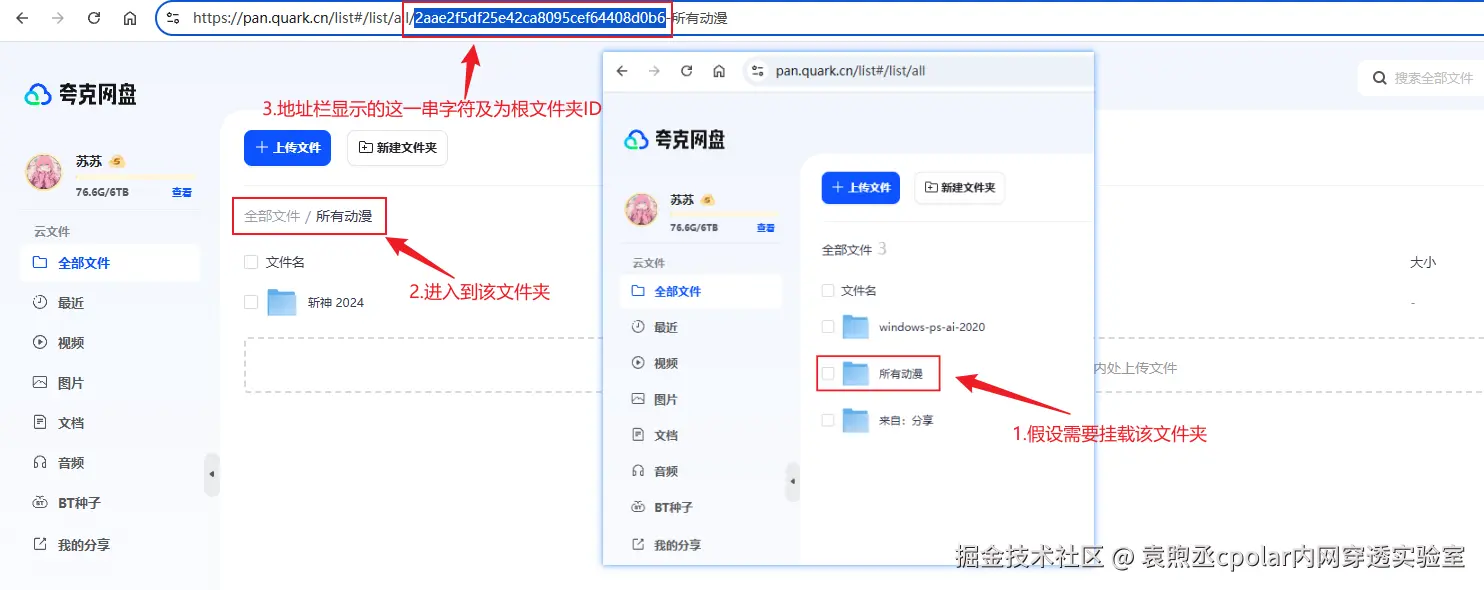Click 新建文件夹 button in the inset window
Viewport: 1484px width, 590px height.
tap(960, 187)
